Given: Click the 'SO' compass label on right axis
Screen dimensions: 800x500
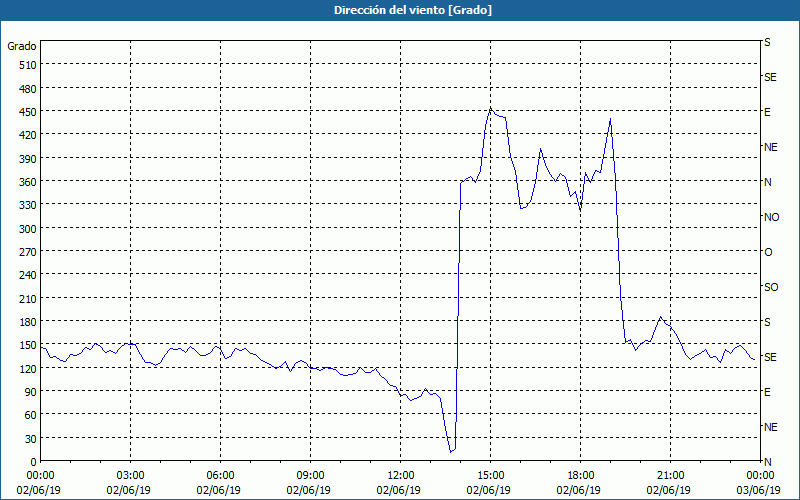Looking at the screenshot, I should pos(771,287).
